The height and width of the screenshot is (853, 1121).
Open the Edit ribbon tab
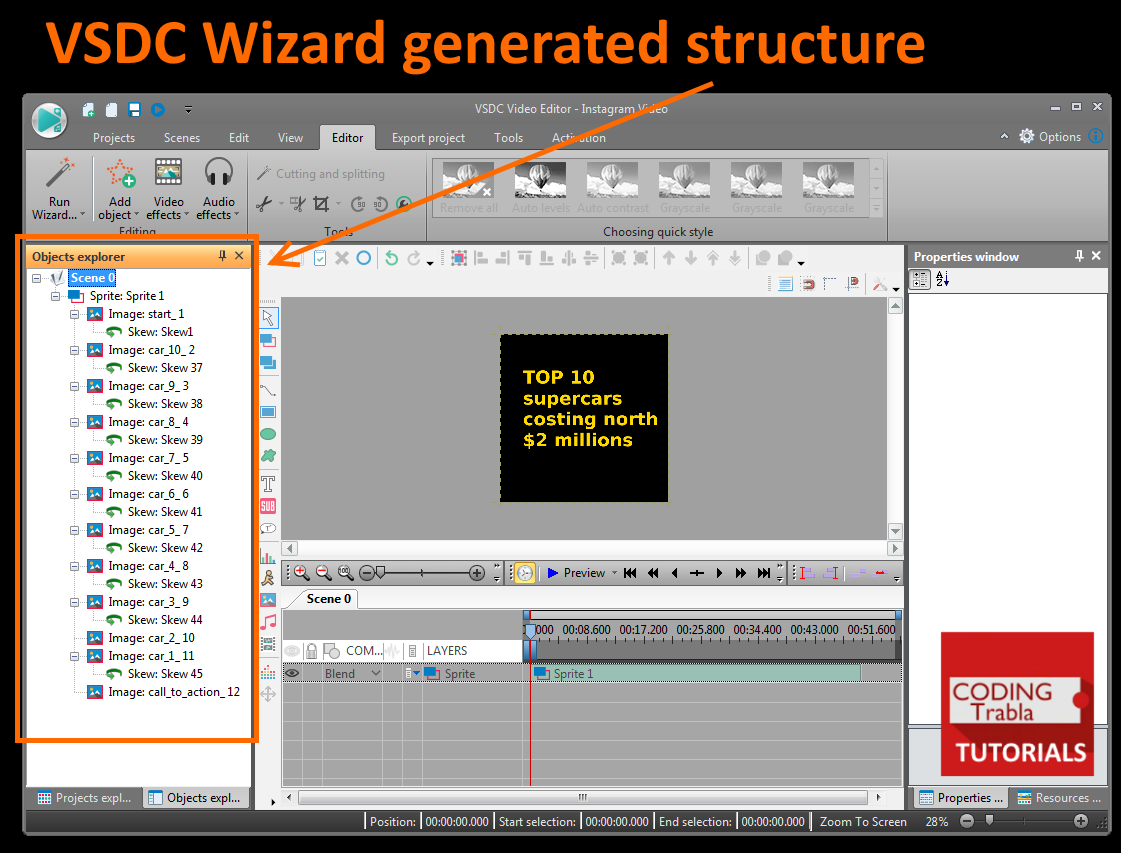pyautogui.click(x=239, y=138)
